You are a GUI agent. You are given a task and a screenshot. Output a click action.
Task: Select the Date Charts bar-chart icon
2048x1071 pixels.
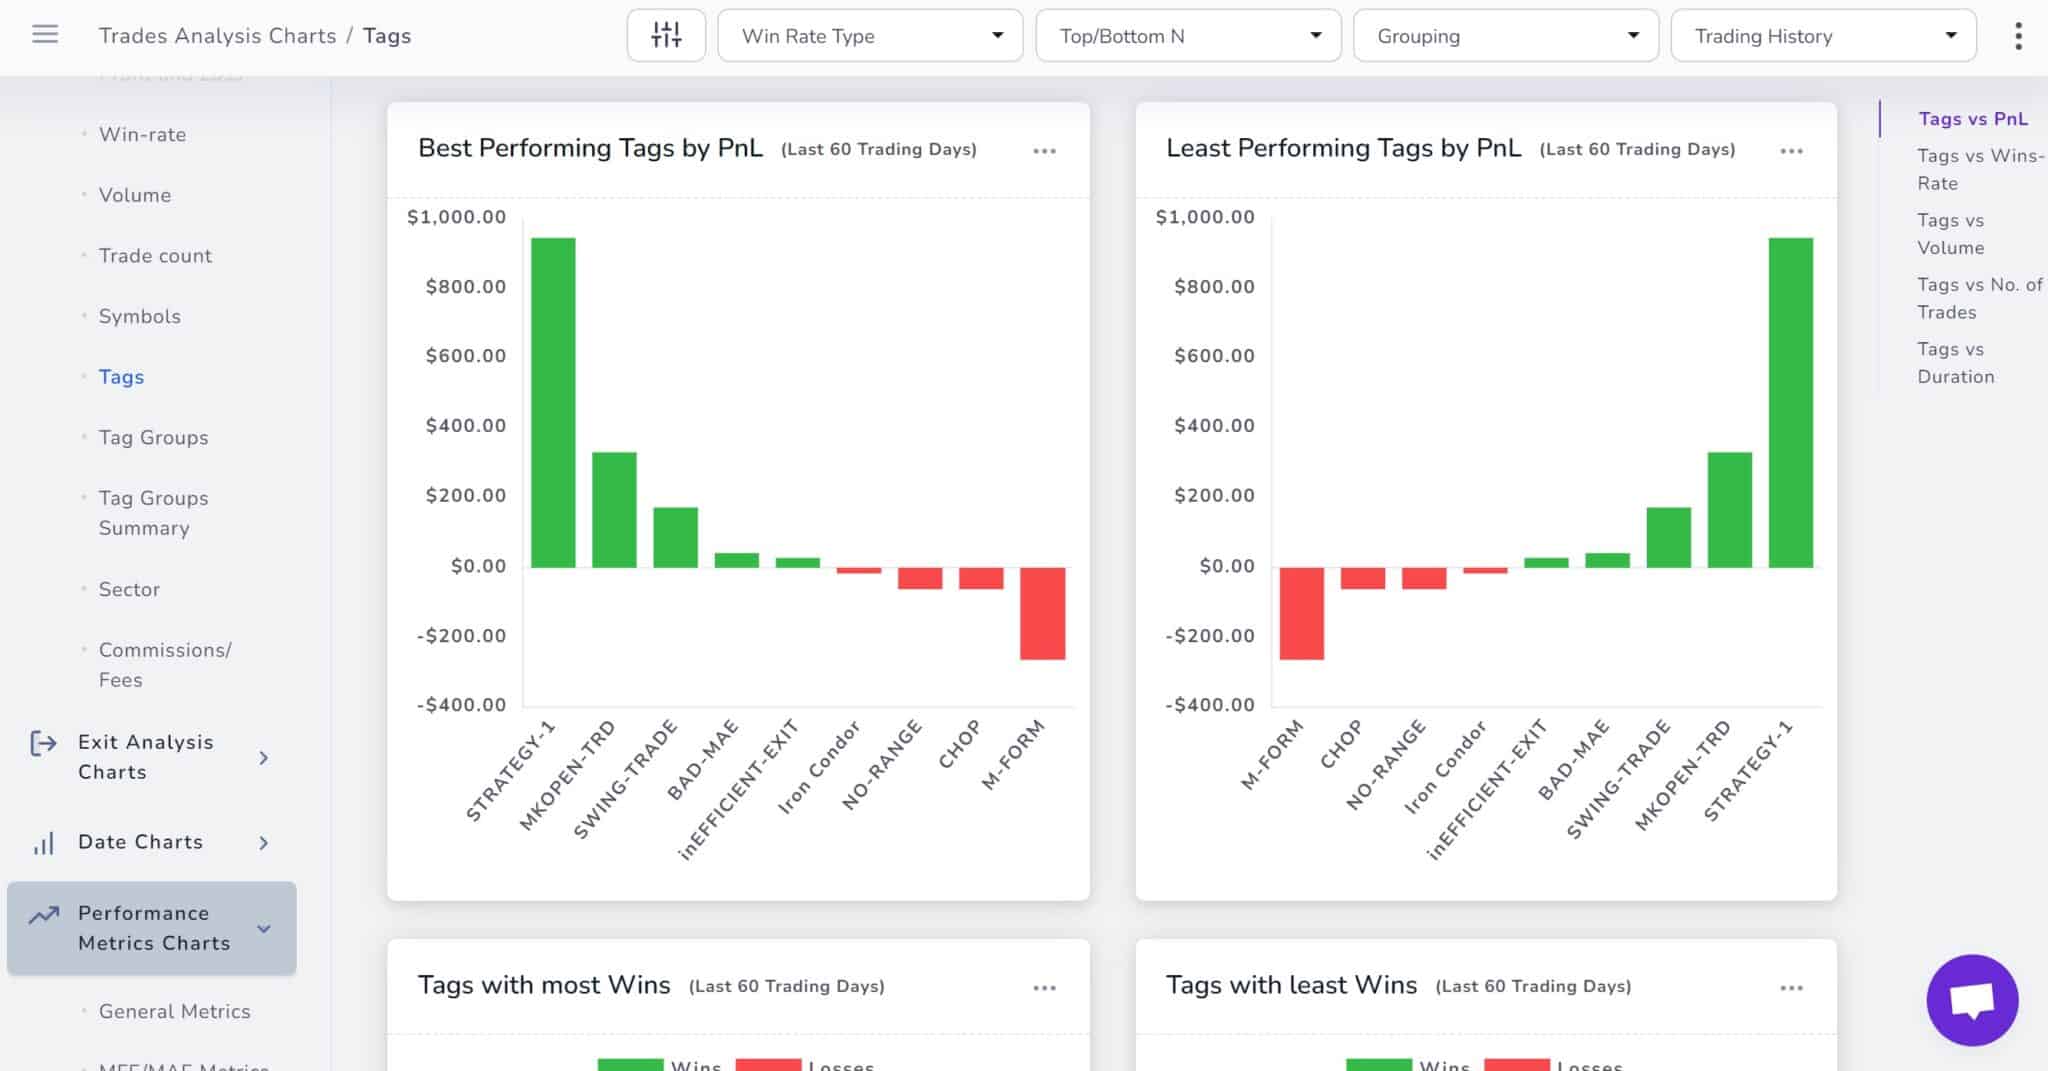point(44,843)
